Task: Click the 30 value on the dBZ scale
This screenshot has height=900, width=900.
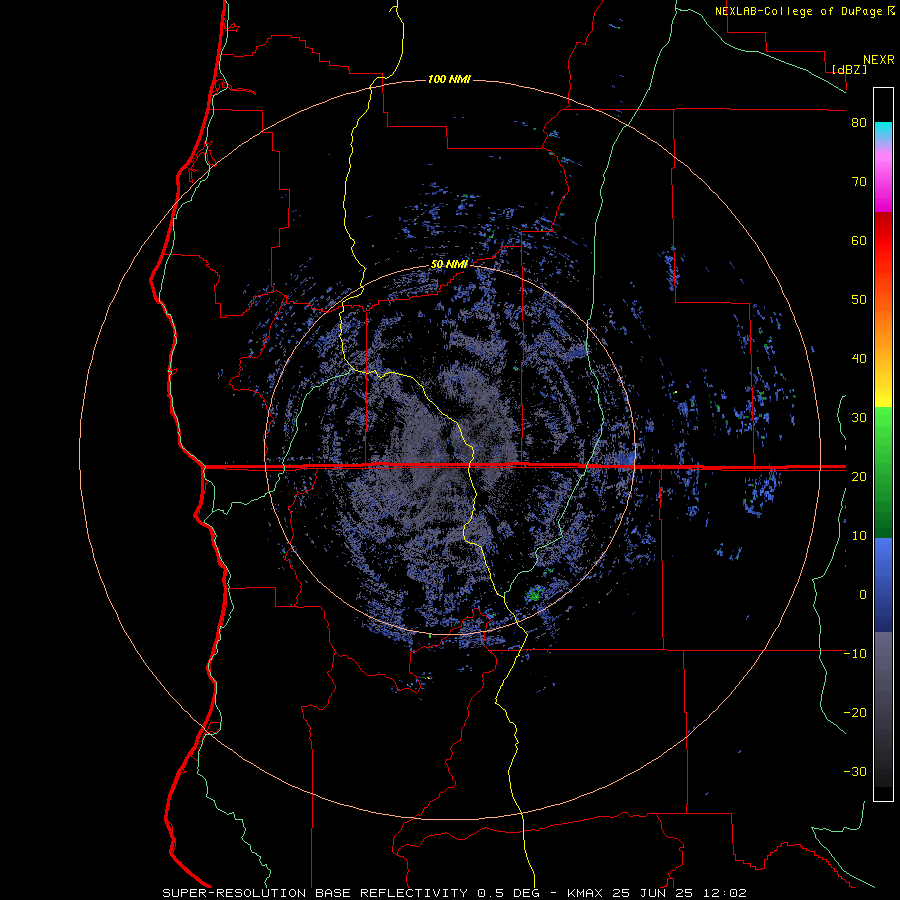Action: point(859,417)
